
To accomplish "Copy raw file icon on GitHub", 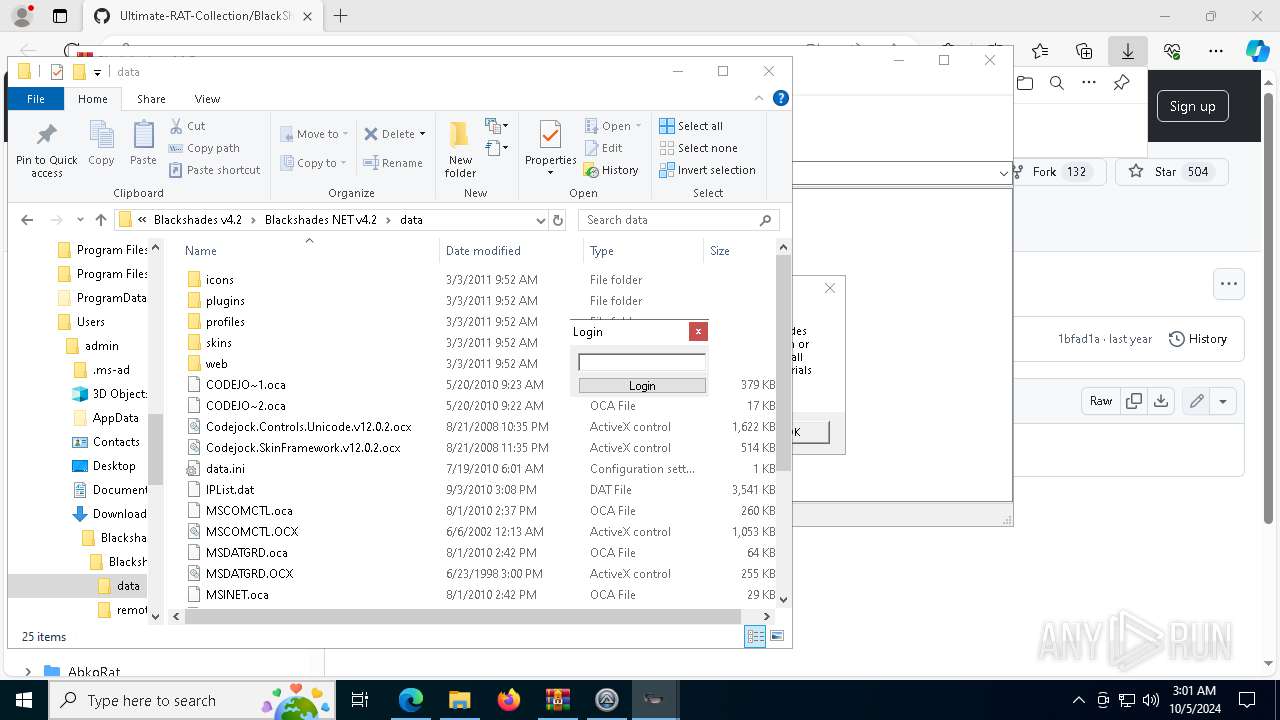I will tap(1133, 401).
